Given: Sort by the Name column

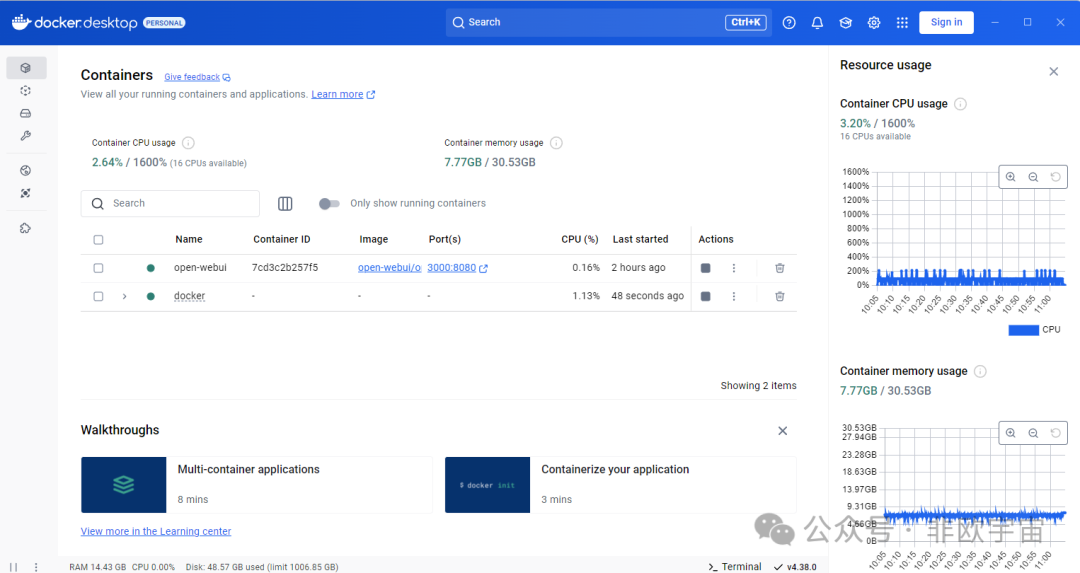Looking at the screenshot, I should [189, 239].
